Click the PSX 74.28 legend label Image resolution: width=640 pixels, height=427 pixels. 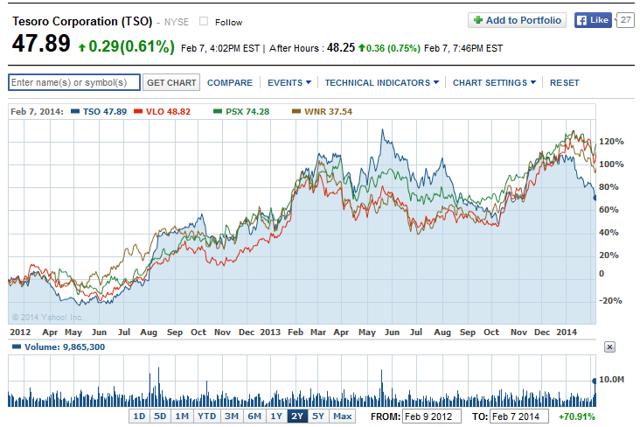point(247,111)
